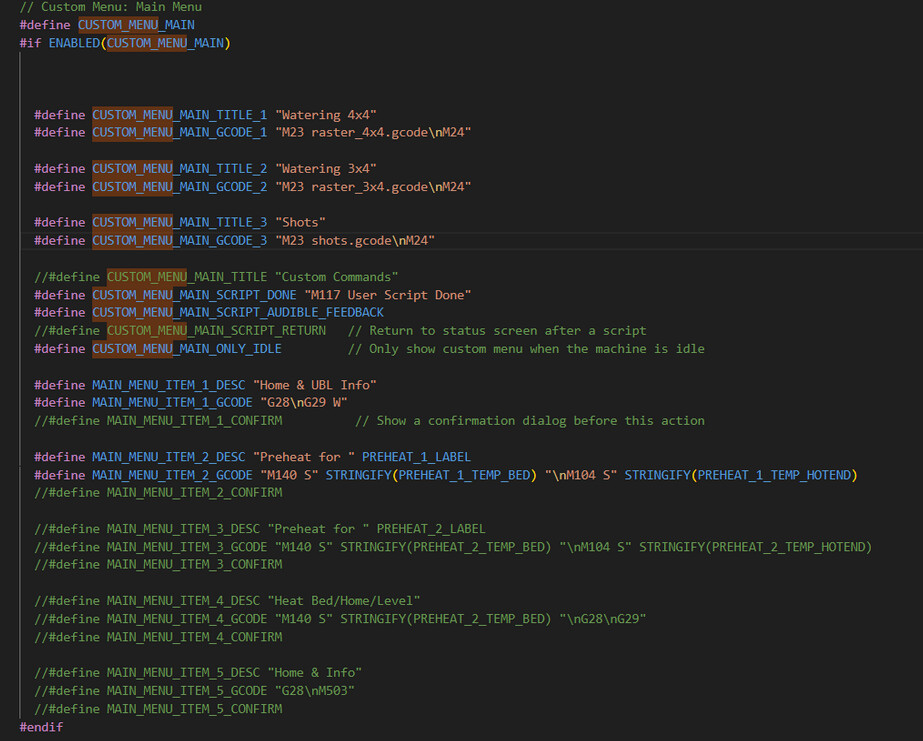Click the "Heat Bed/Home/Level" commented string
The height and width of the screenshot is (741, 923).
(343, 601)
